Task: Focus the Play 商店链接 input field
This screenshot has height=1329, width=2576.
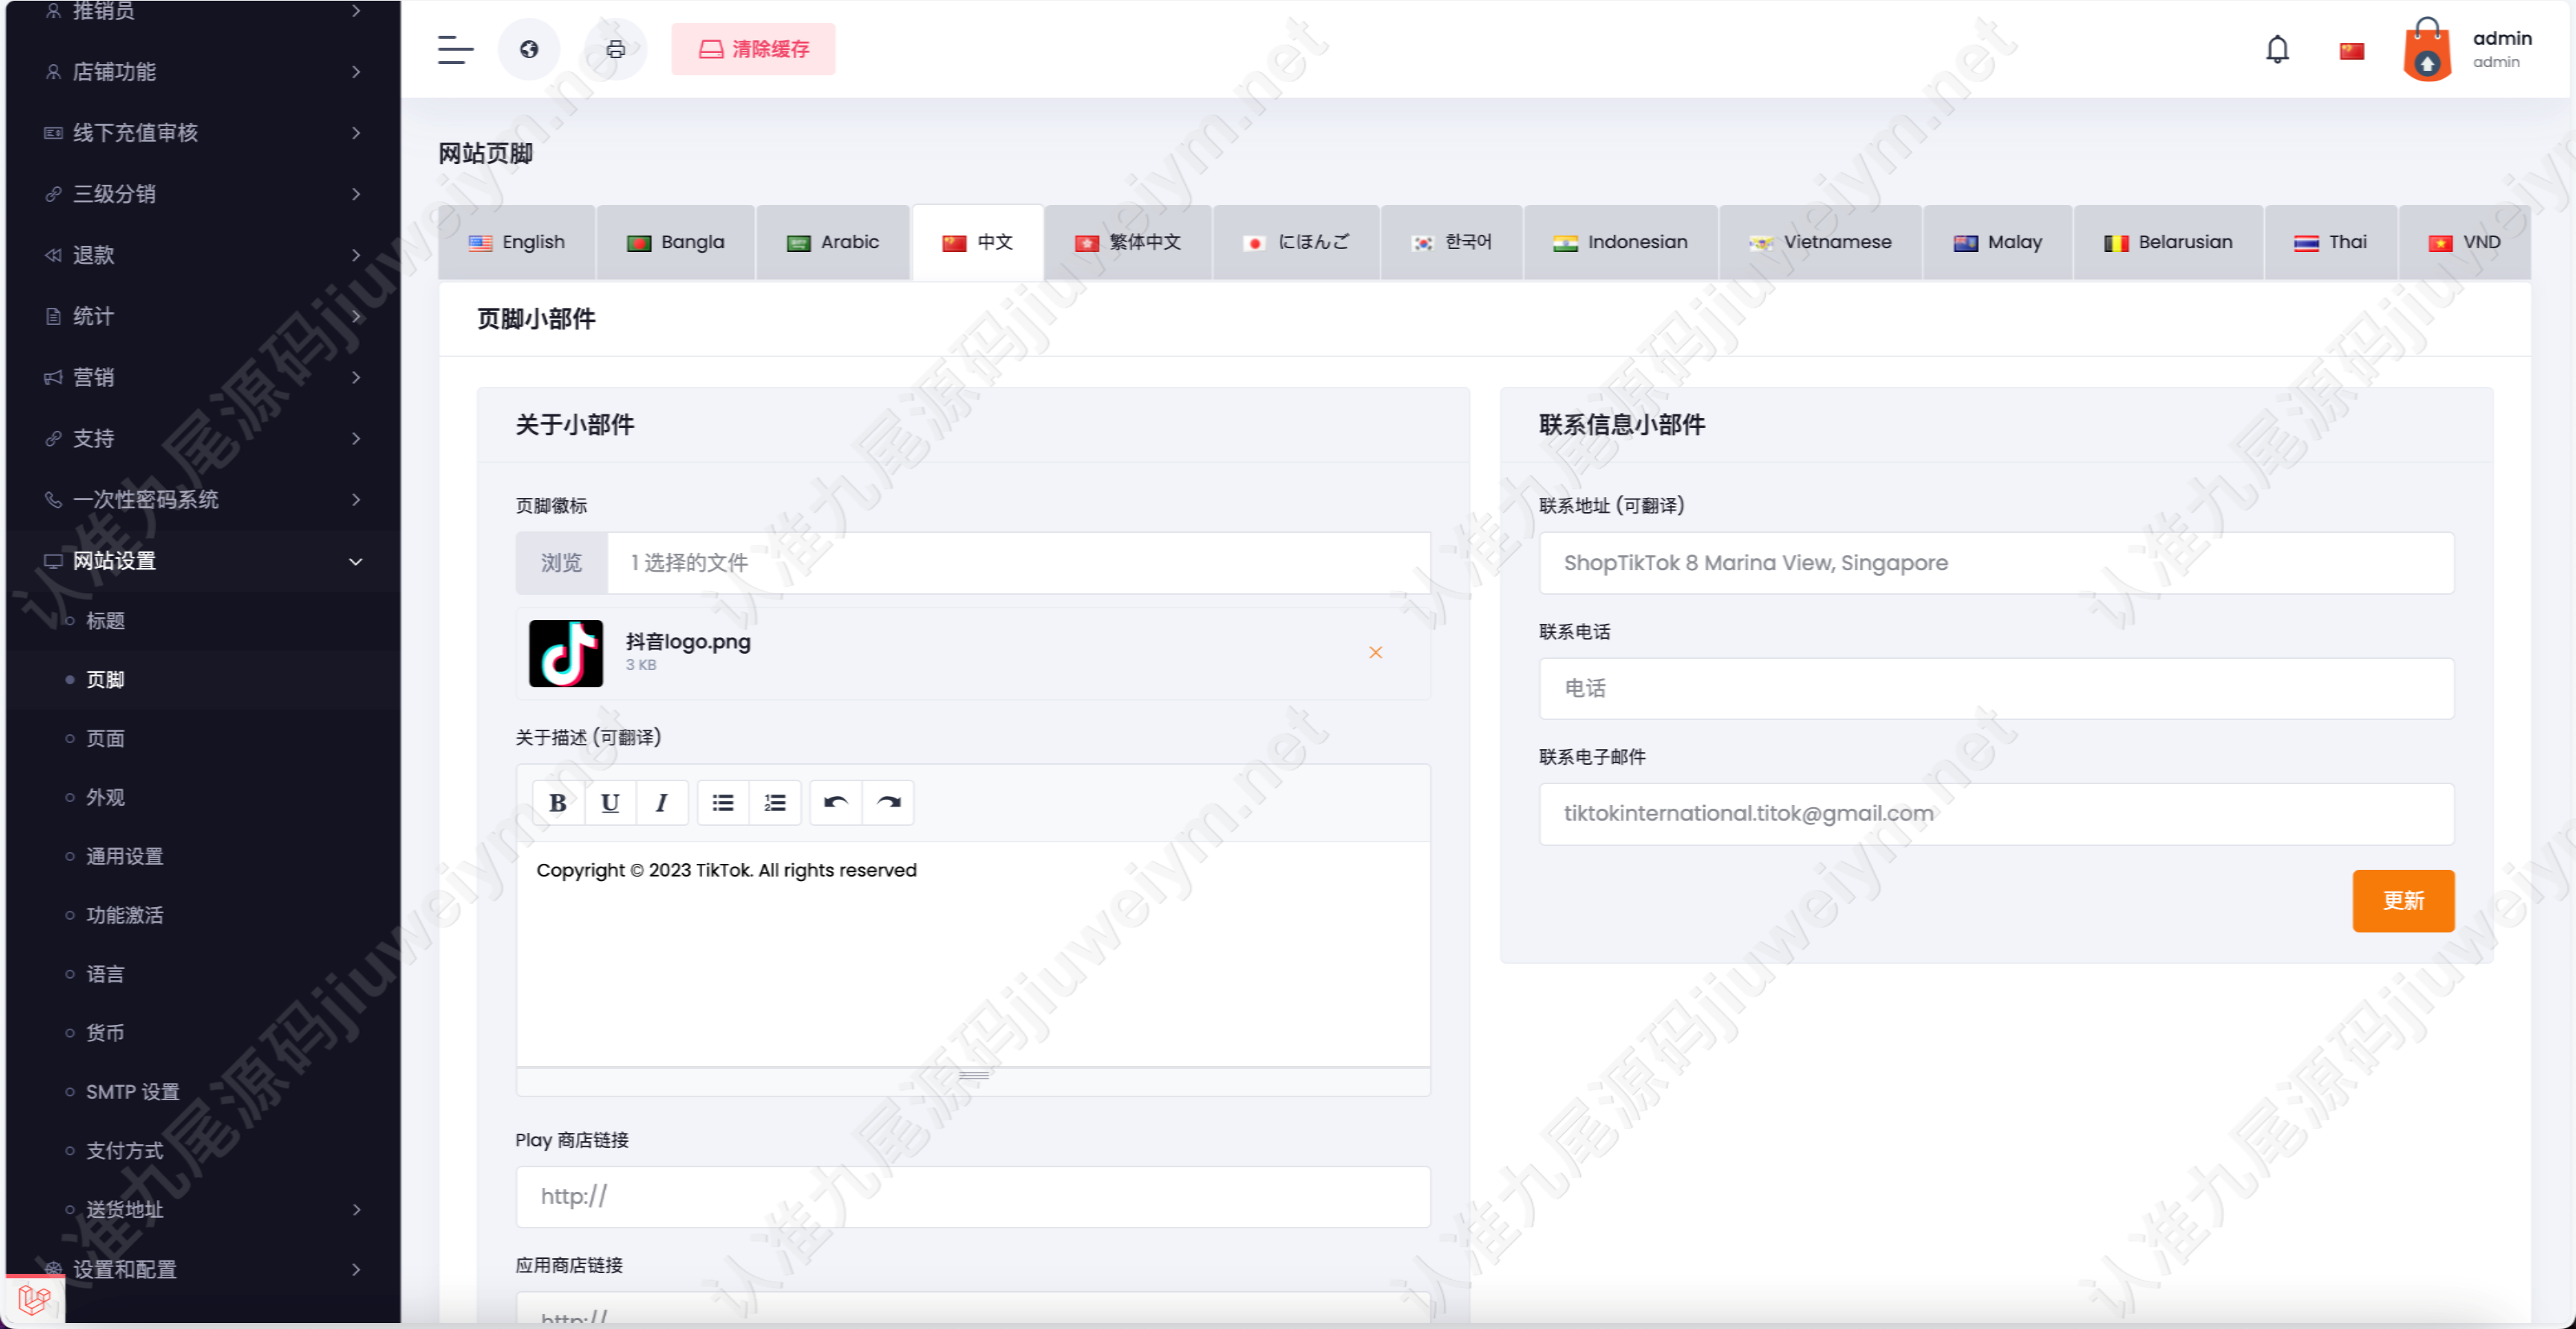Action: (973, 1197)
